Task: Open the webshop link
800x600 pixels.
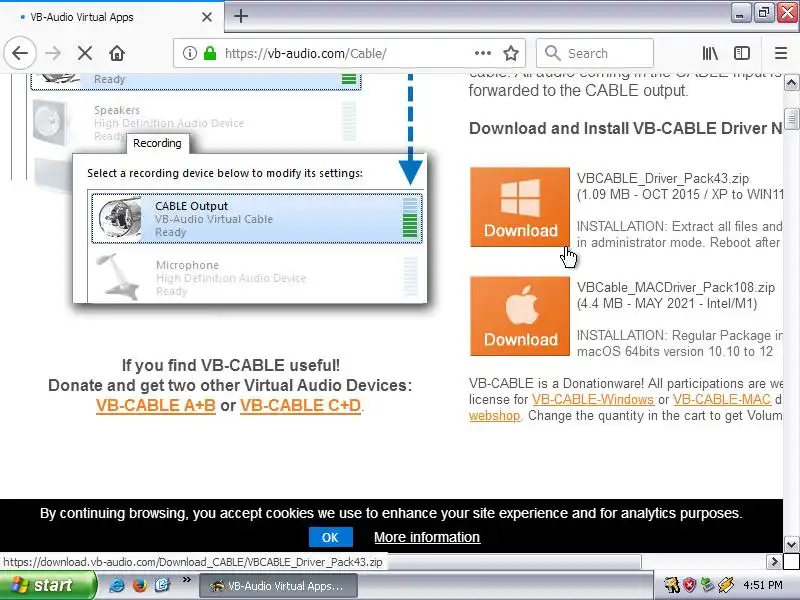Action: [494, 416]
